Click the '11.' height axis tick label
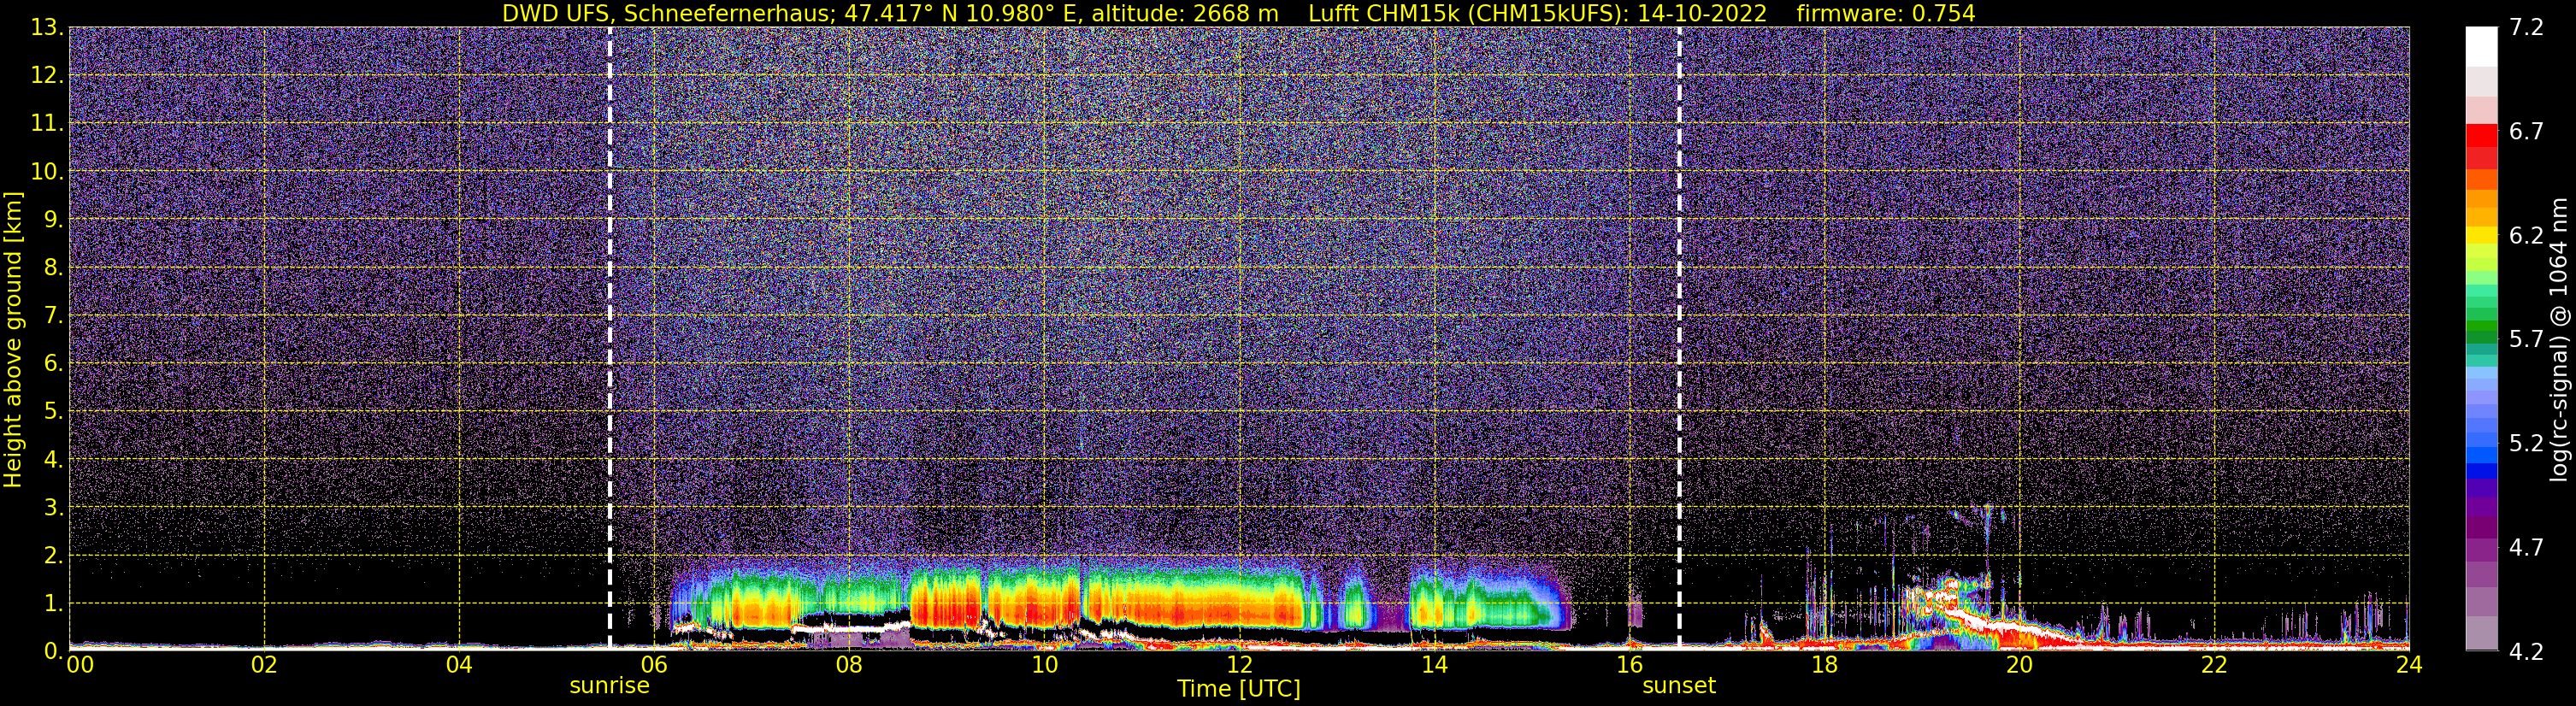The image size is (2576, 706). (x=47, y=124)
